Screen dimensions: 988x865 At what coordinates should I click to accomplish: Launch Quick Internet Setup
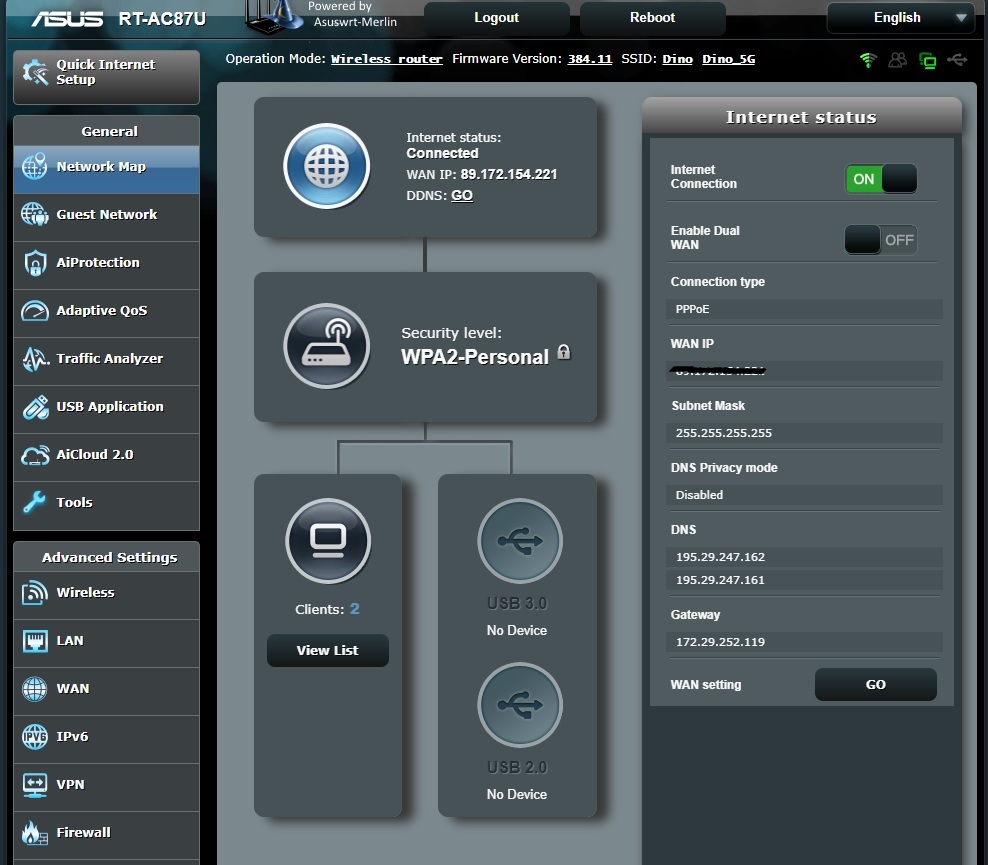tap(106, 72)
